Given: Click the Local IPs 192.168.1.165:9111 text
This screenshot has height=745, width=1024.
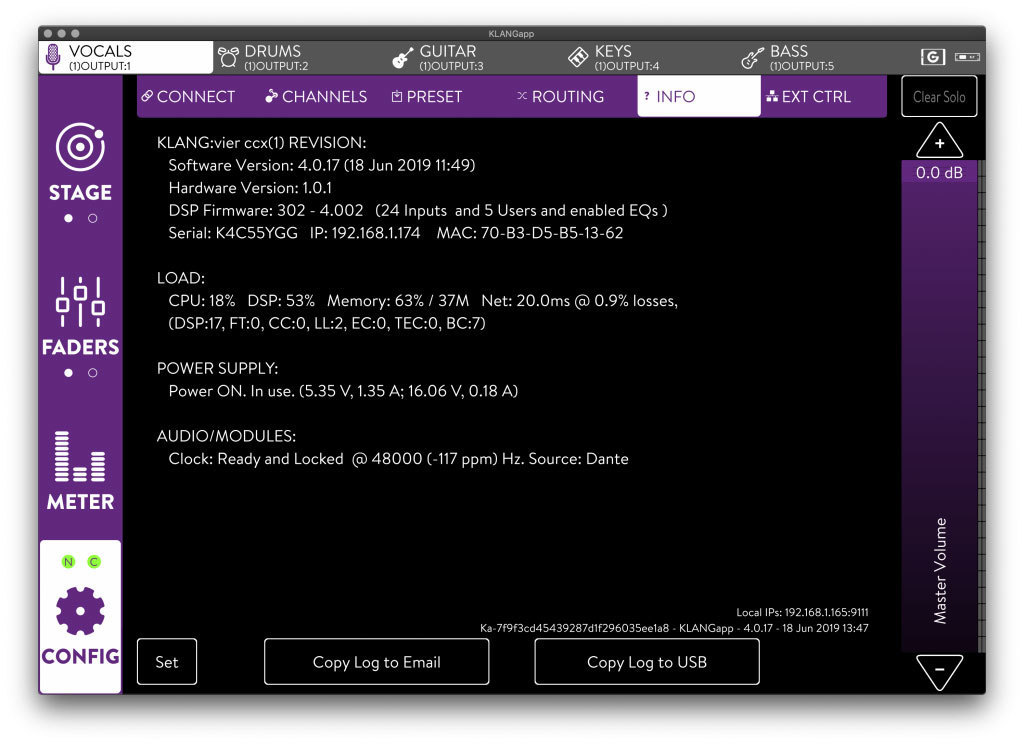Looking at the screenshot, I should pyautogui.click(x=803, y=612).
